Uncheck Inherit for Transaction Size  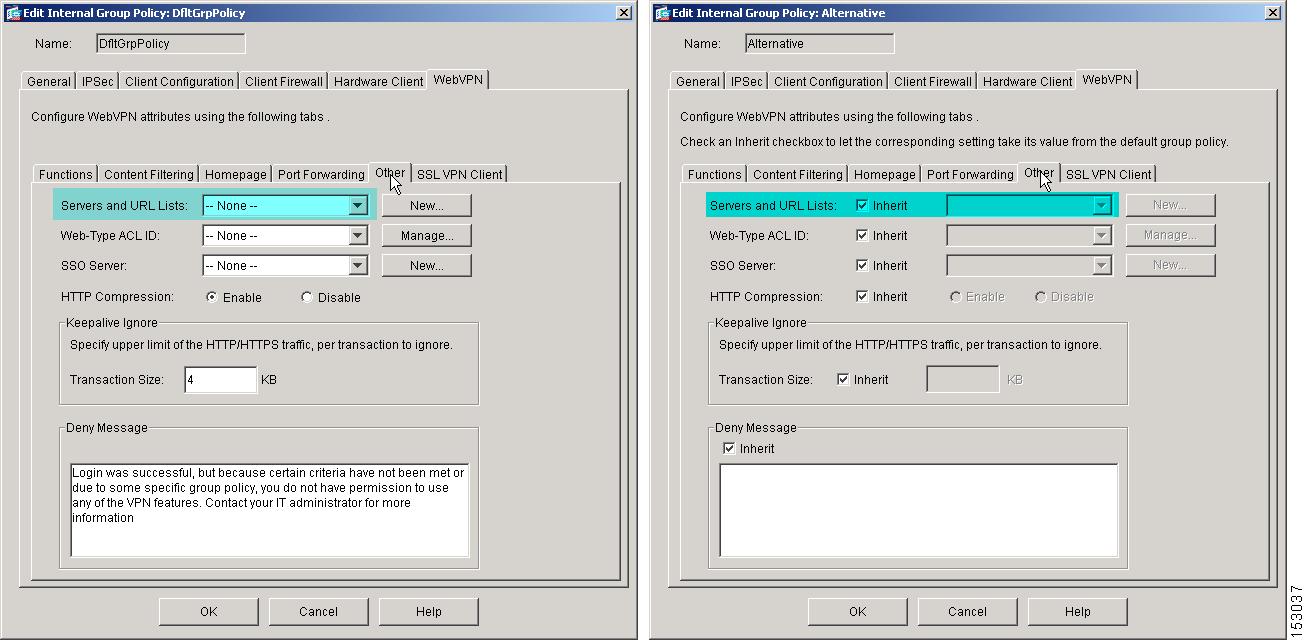pos(843,379)
